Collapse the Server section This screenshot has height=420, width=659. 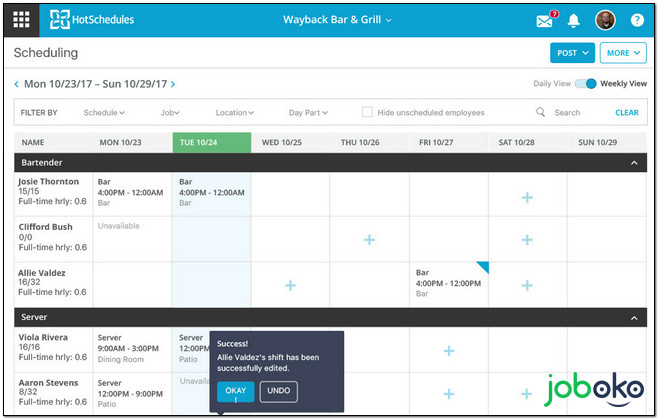click(632, 317)
